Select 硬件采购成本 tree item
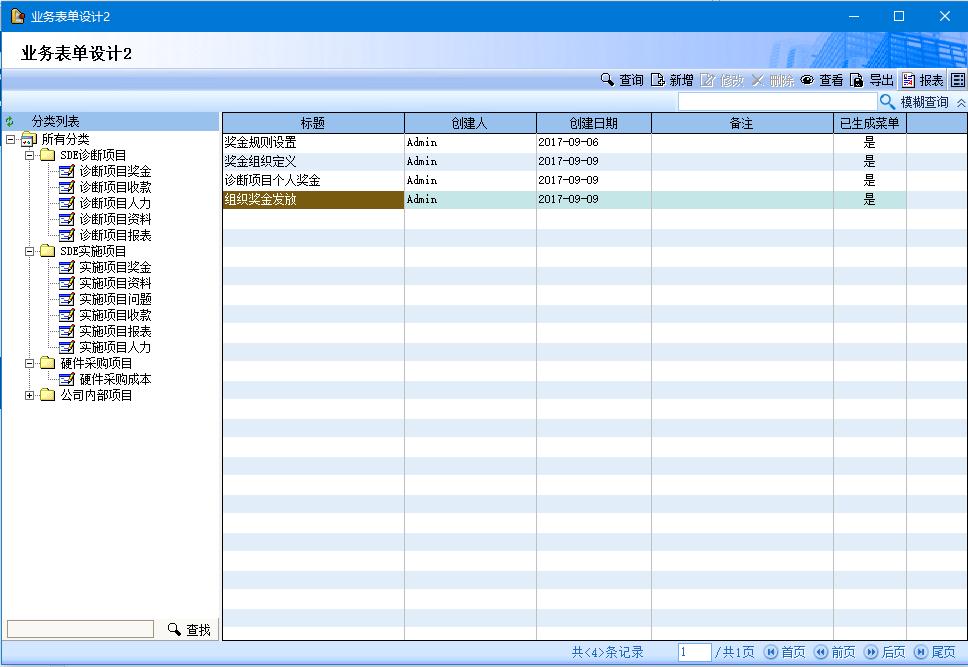The width and height of the screenshot is (968, 667). (115, 379)
